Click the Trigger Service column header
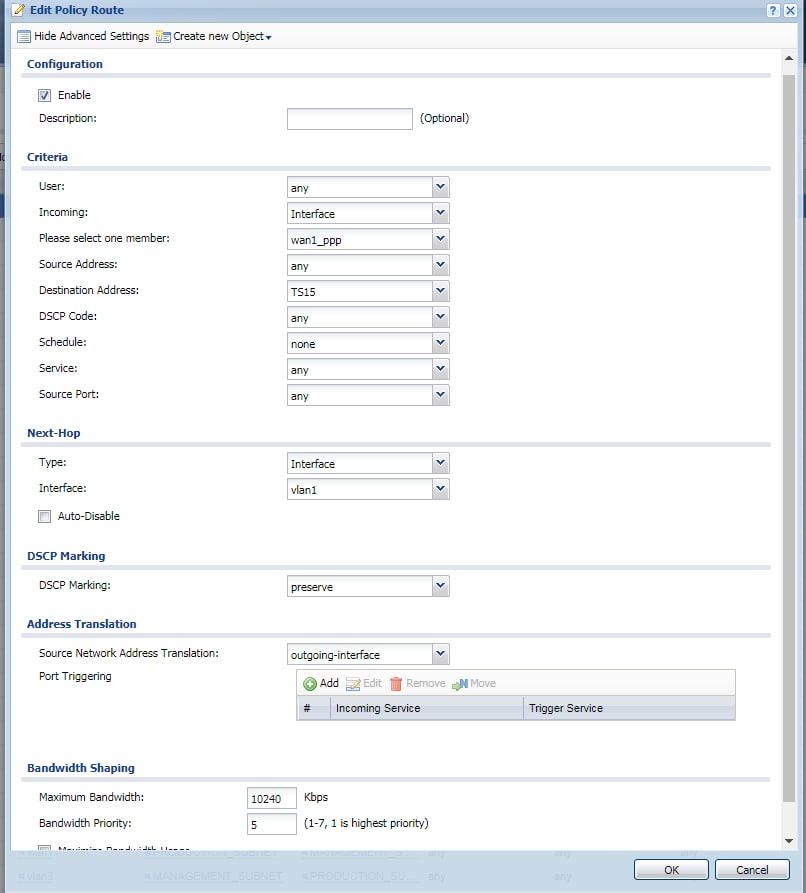Image resolution: width=806 pixels, height=893 pixels. tap(629, 708)
